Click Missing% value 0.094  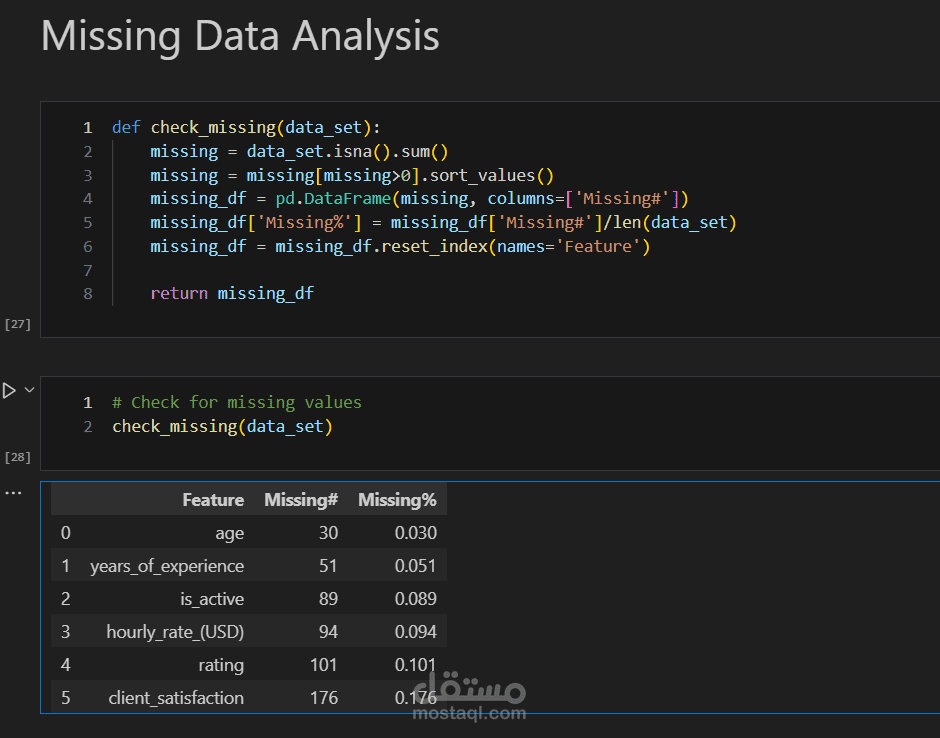[415, 632]
